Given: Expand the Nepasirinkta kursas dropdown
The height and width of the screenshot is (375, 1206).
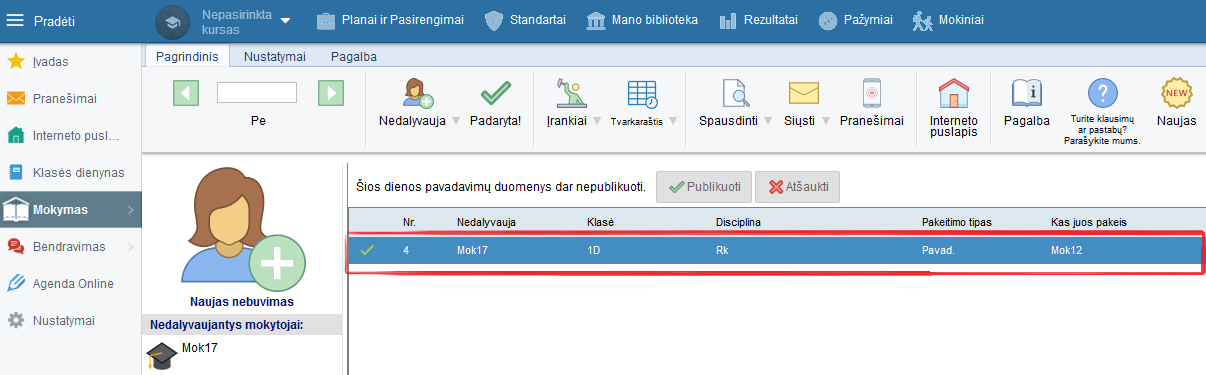Looking at the screenshot, I should 285,21.
